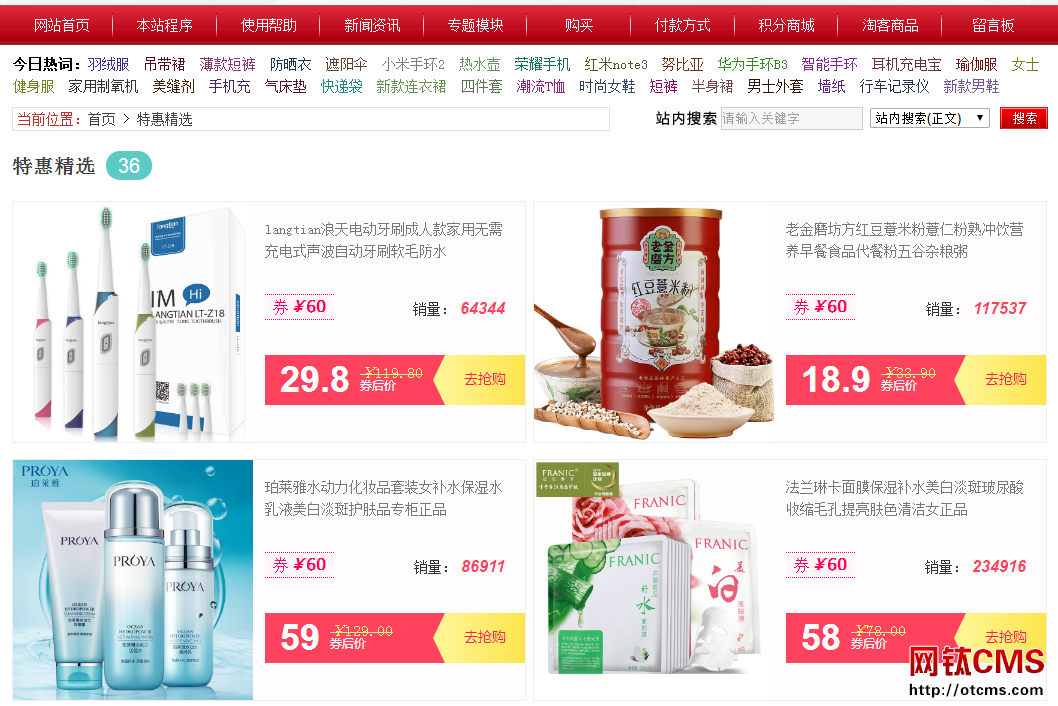Click 去抢购 on the toothbrush product
This screenshot has width=1058, height=706.
(x=484, y=379)
